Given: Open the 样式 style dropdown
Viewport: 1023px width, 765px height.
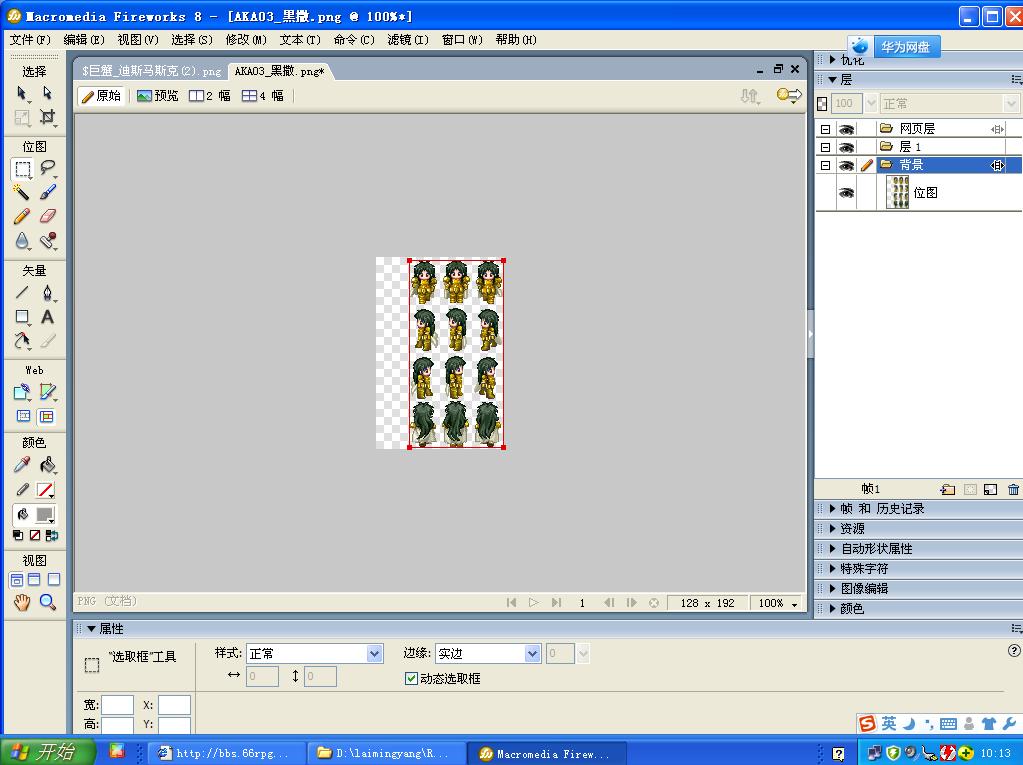Looking at the screenshot, I should point(374,653).
